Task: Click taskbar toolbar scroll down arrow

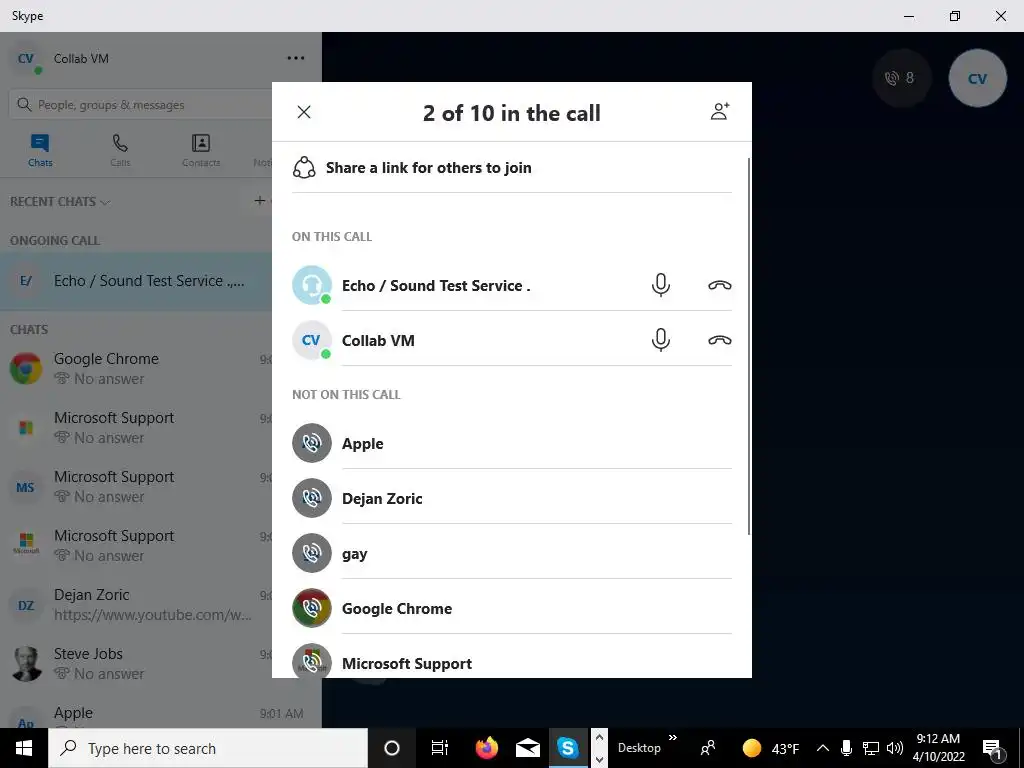Action: 599,759
